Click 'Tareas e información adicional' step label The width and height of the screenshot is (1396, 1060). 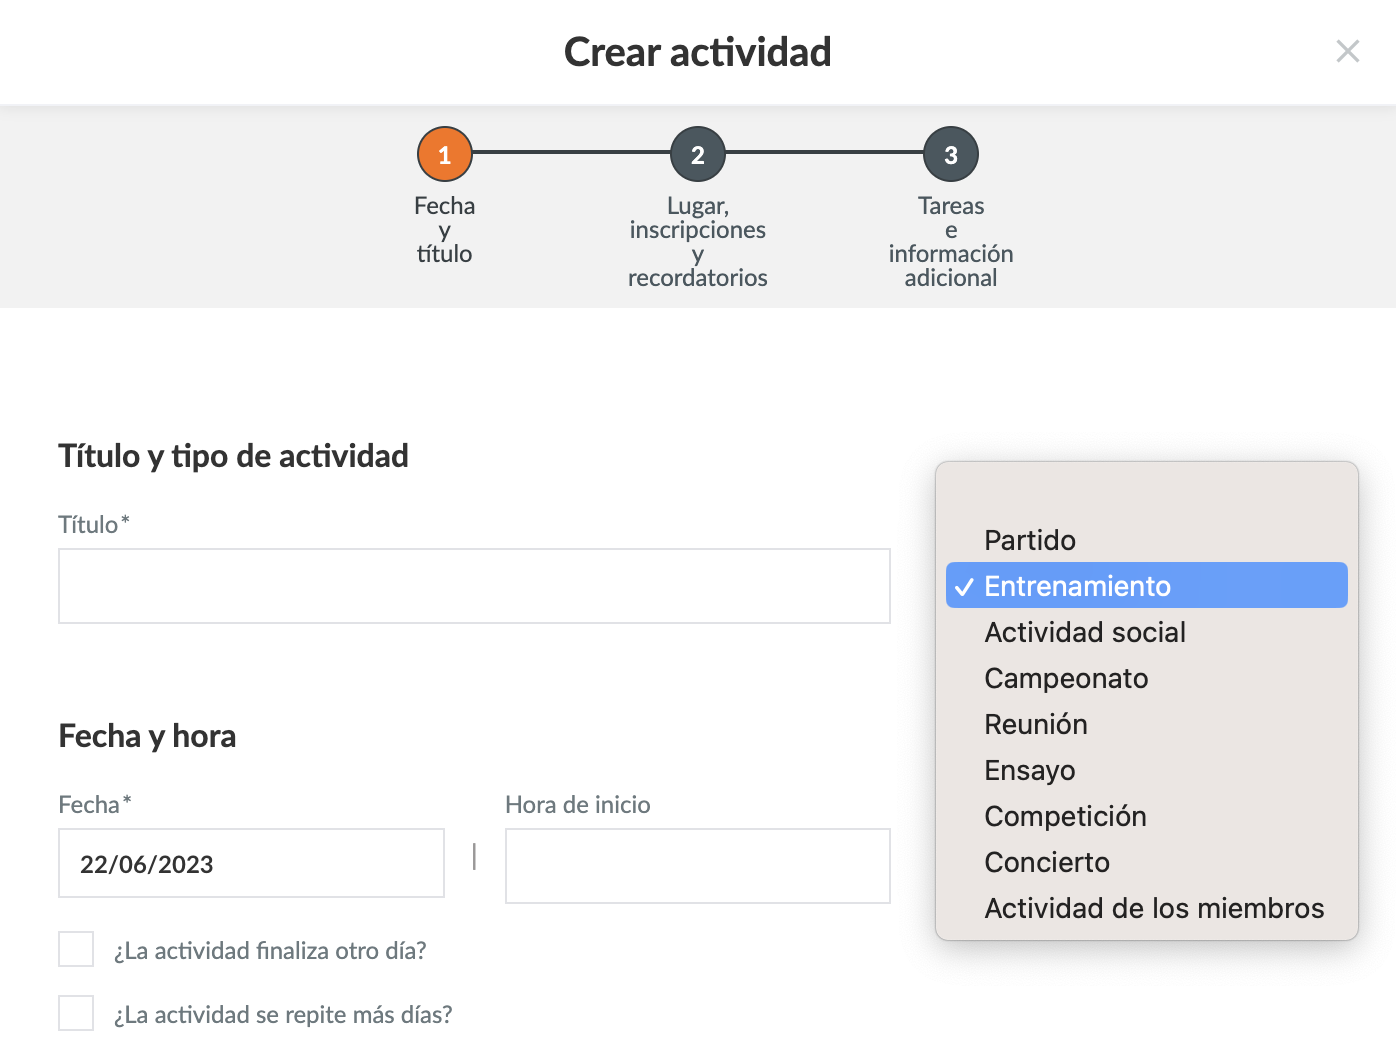pos(951,242)
